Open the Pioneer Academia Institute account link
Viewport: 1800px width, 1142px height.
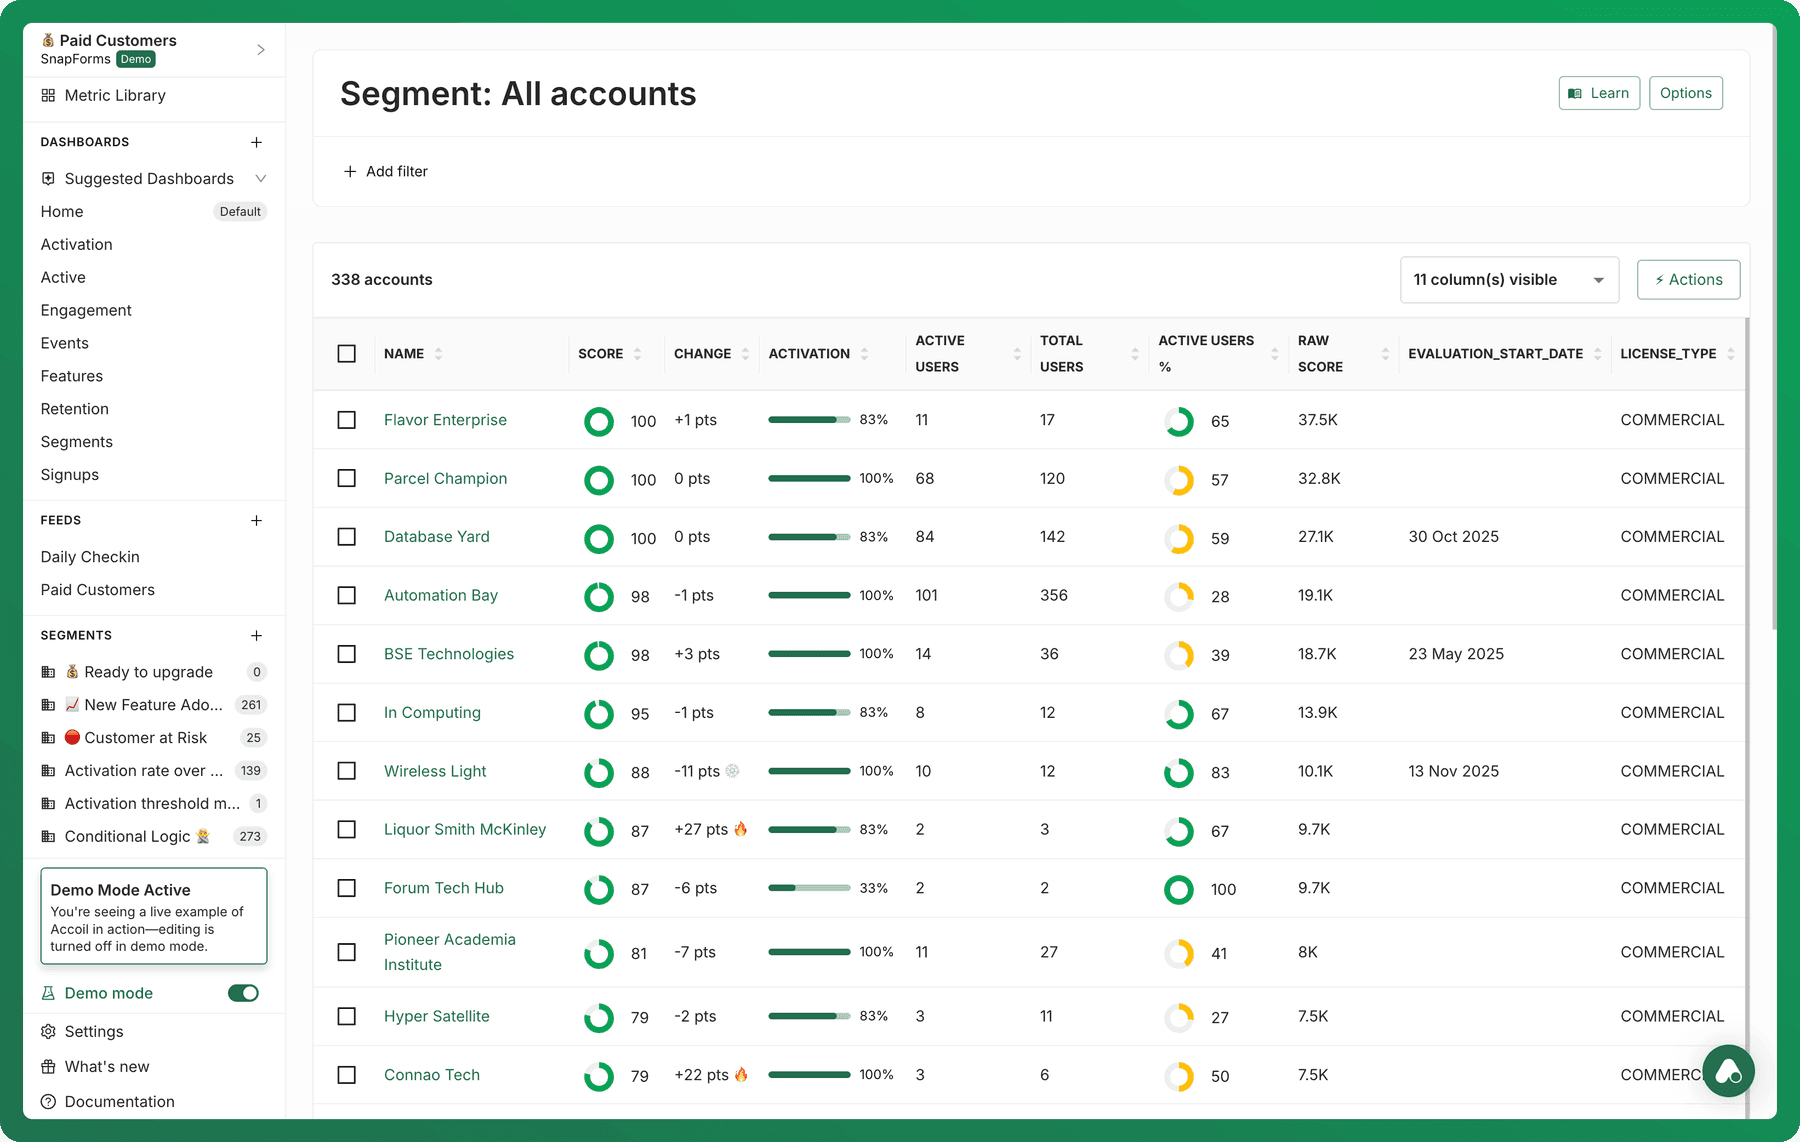[x=450, y=952]
